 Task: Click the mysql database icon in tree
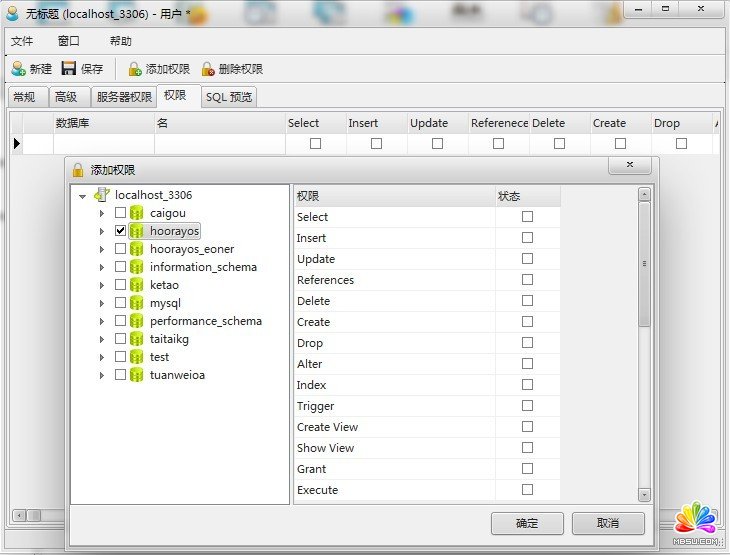coord(137,303)
